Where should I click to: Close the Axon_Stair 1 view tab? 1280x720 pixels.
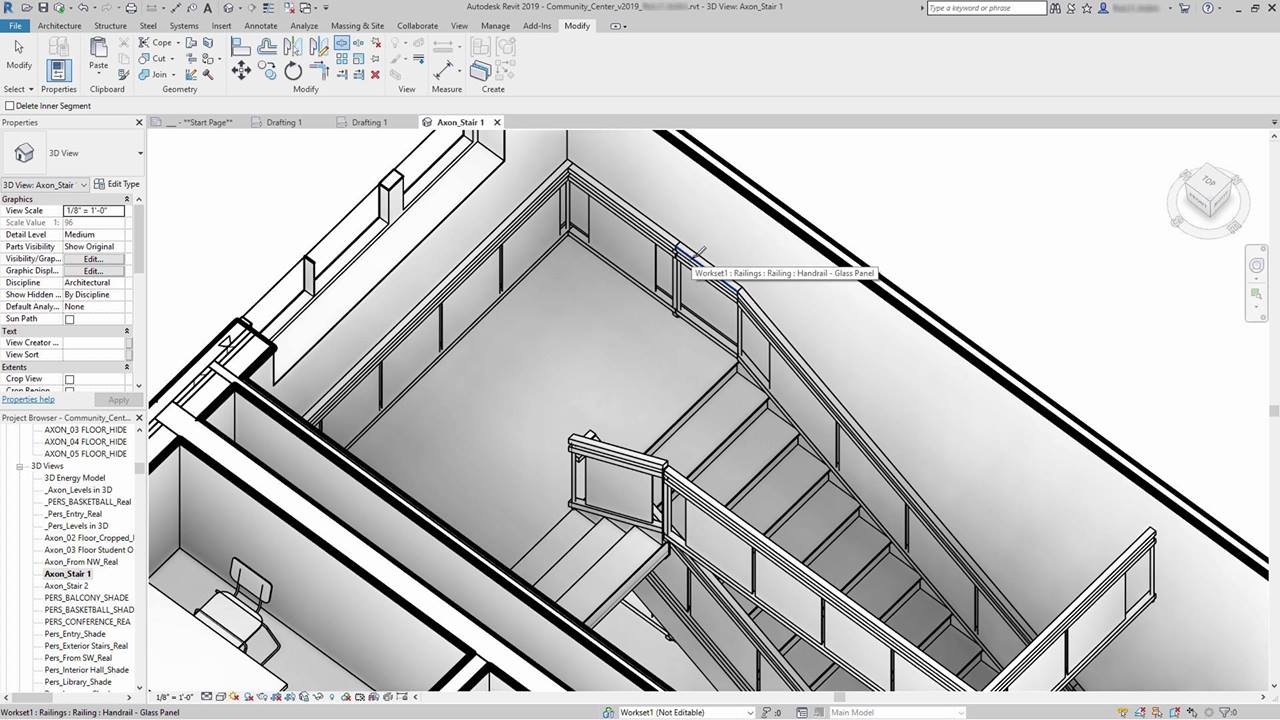point(497,122)
